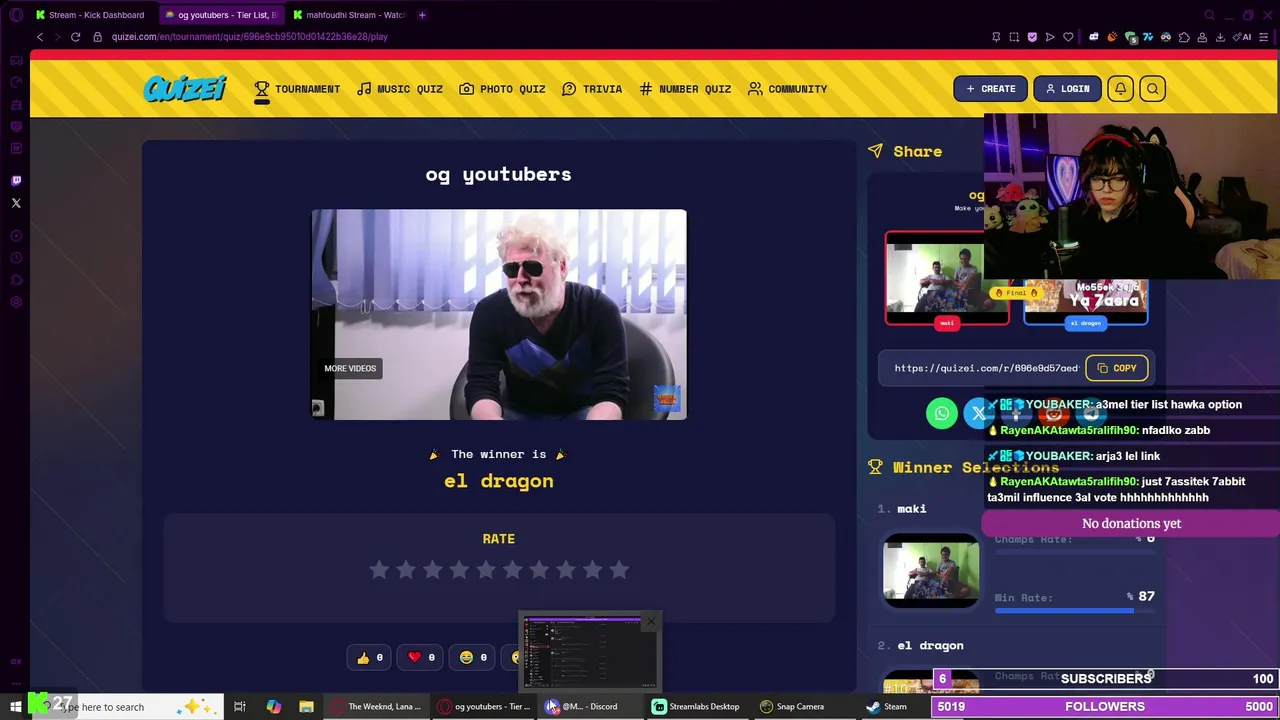Open the maki winner selection thumbnail
The image size is (1280, 720).
pos(931,570)
